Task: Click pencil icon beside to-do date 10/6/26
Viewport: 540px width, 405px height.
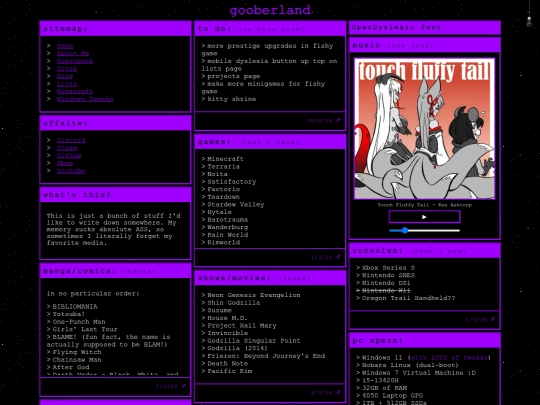Action: (x=338, y=120)
